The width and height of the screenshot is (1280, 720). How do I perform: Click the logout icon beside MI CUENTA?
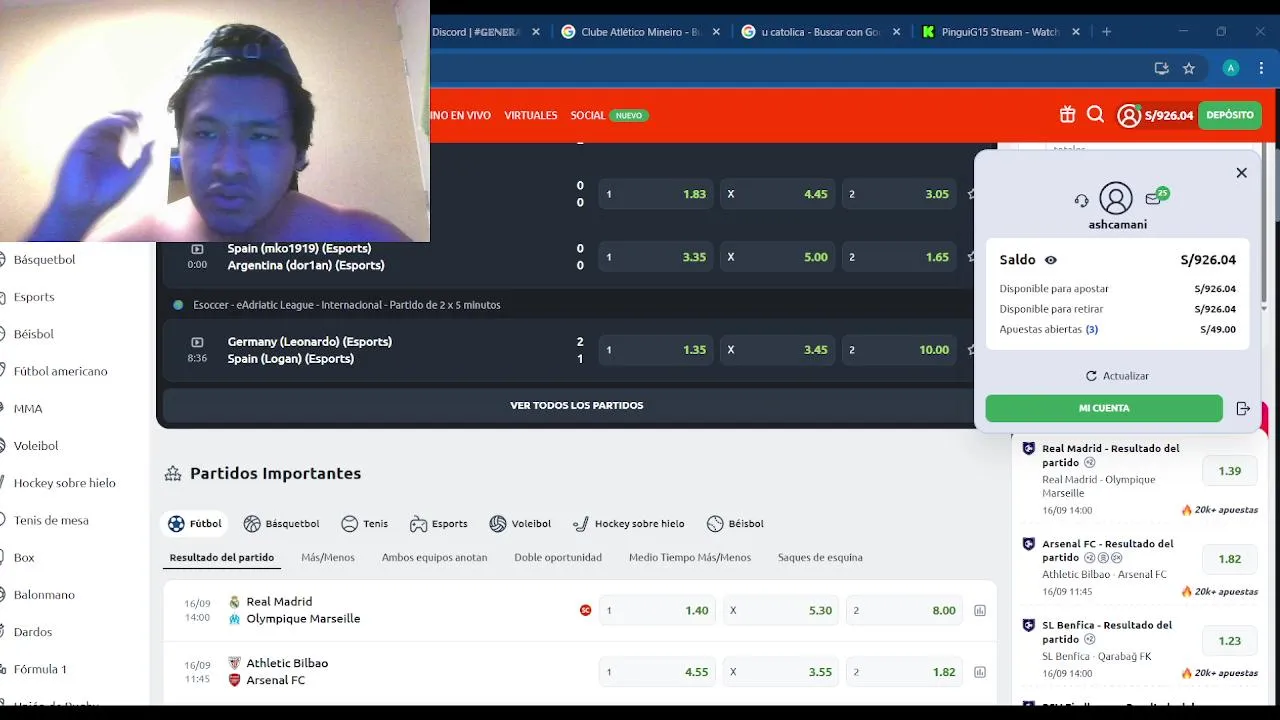click(1243, 408)
